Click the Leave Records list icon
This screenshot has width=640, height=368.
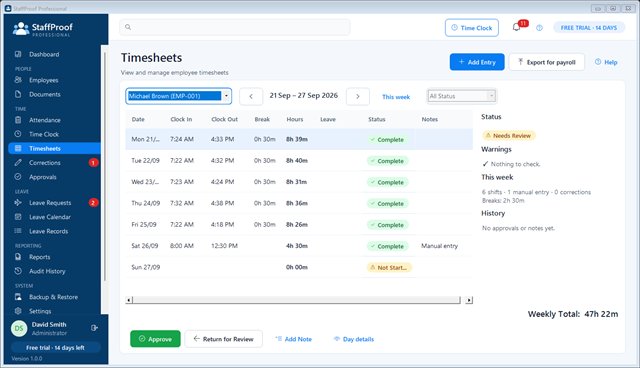tap(18, 231)
